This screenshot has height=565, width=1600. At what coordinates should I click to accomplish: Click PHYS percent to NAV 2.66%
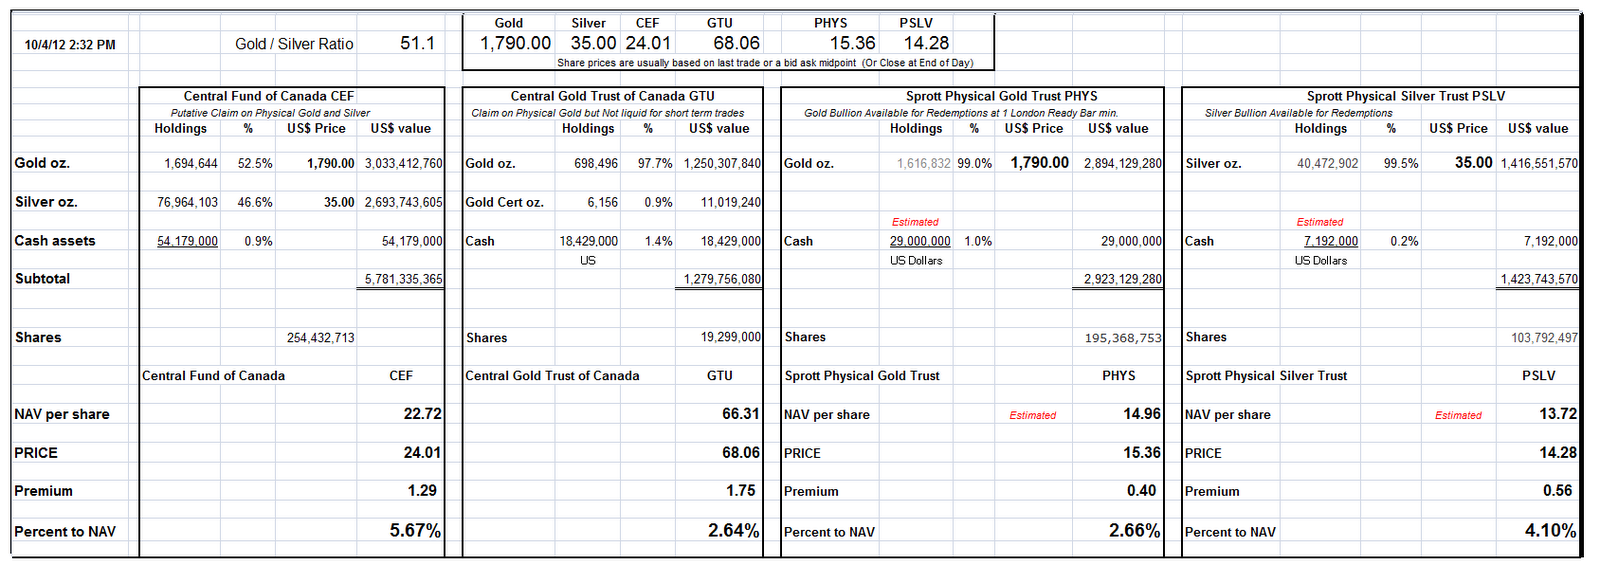(1134, 531)
